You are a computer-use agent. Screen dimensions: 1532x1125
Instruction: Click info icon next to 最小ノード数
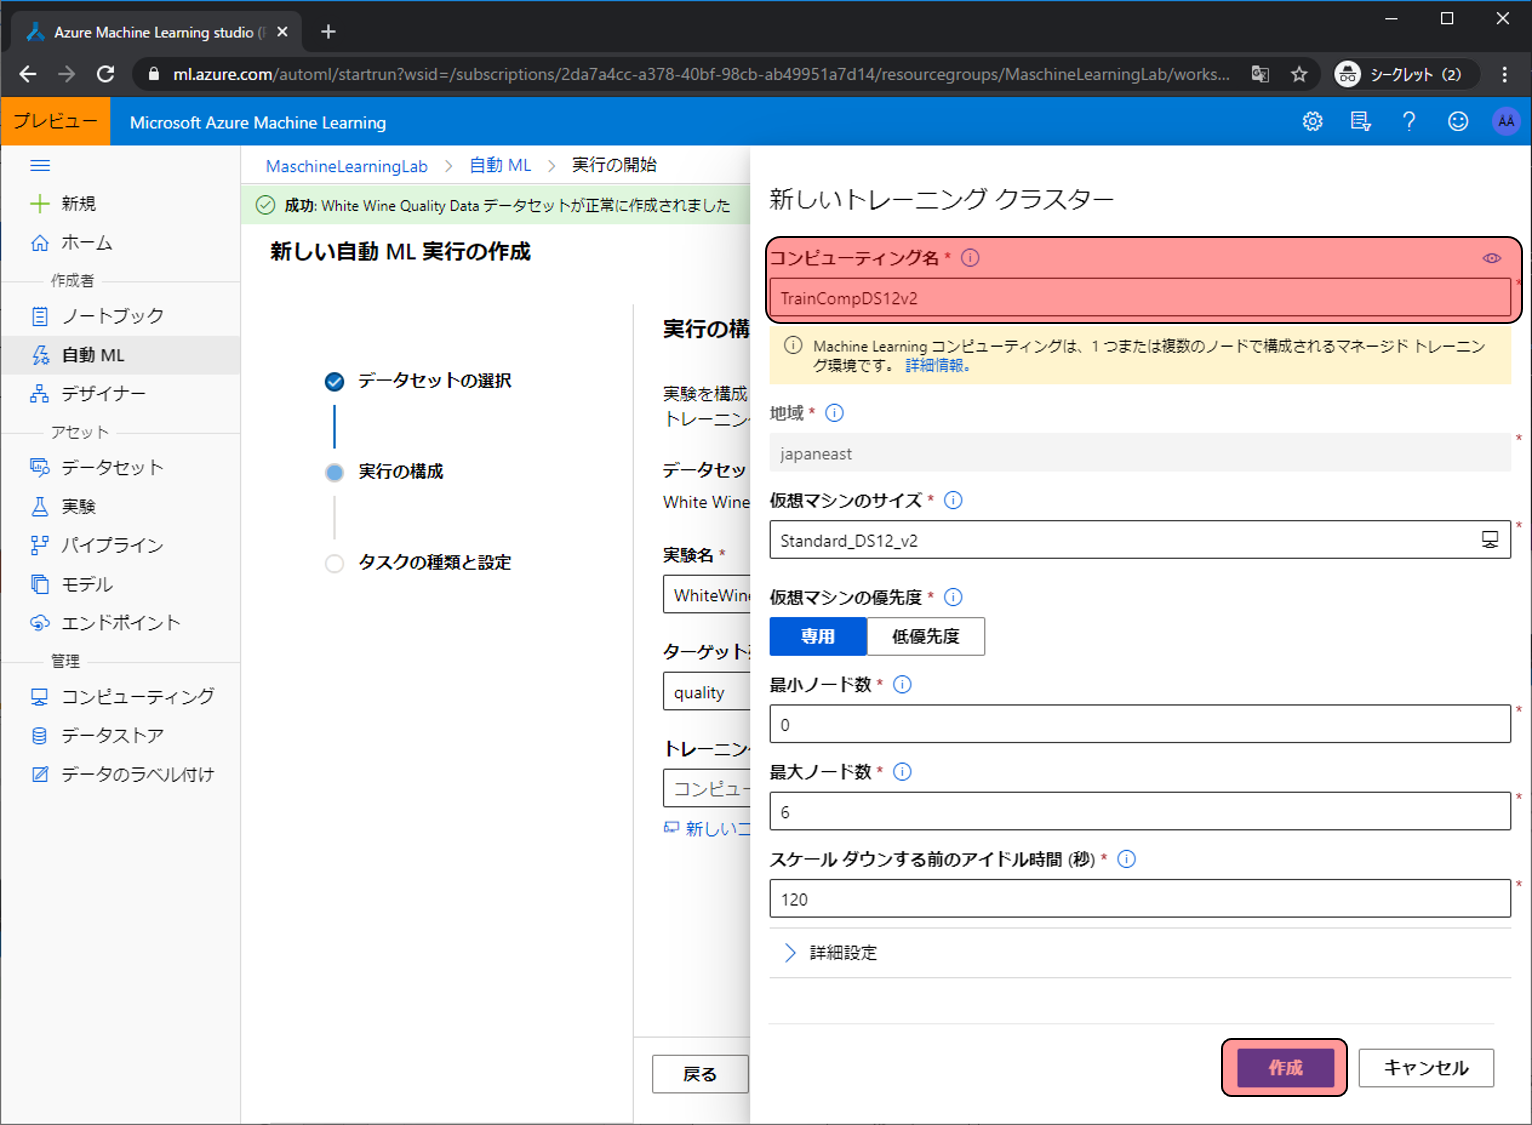pos(902,685)
